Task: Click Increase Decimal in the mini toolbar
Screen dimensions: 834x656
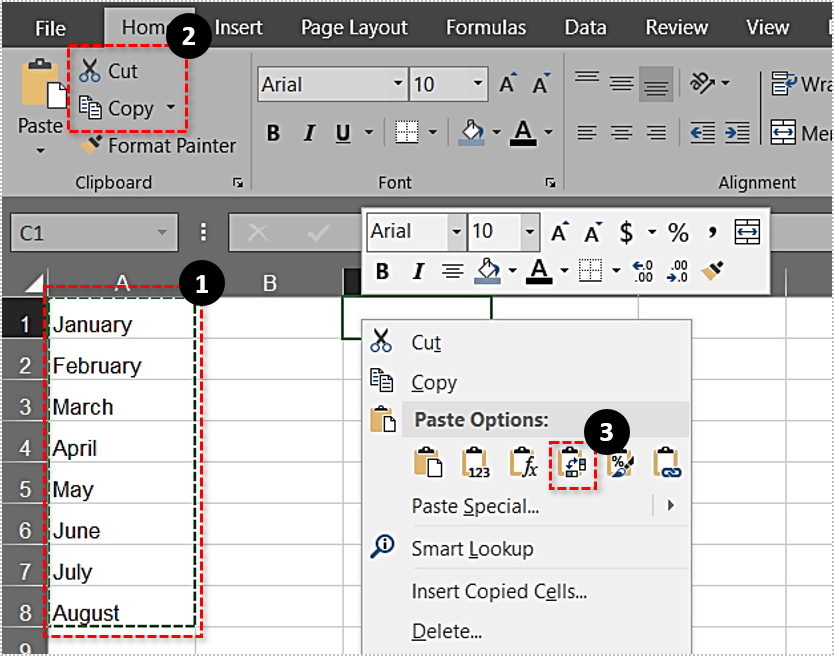Action: tap(643, 271)
